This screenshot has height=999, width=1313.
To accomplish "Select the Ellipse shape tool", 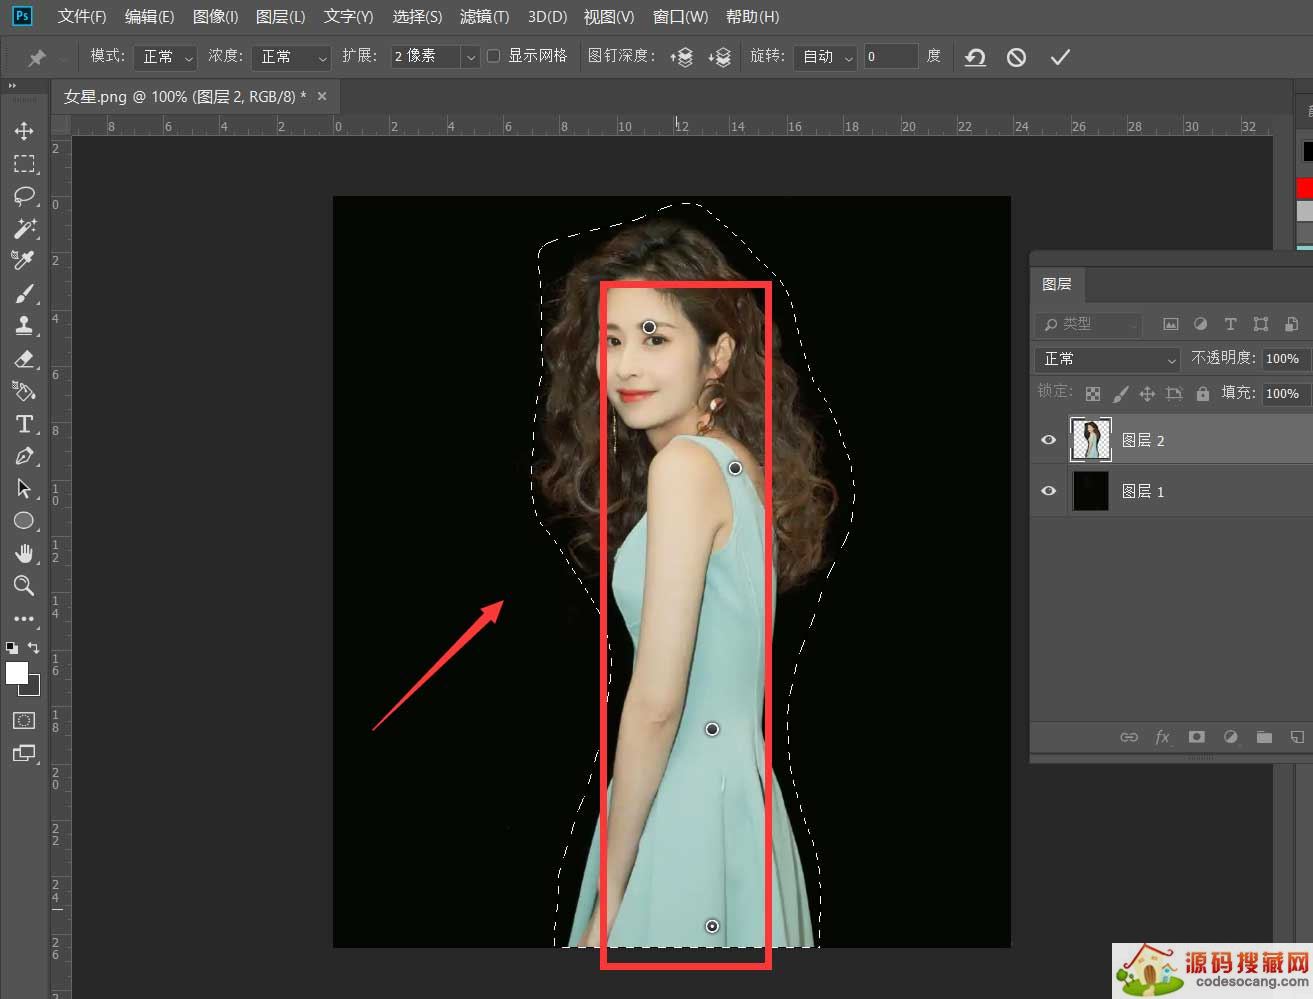I will [24, 520].
